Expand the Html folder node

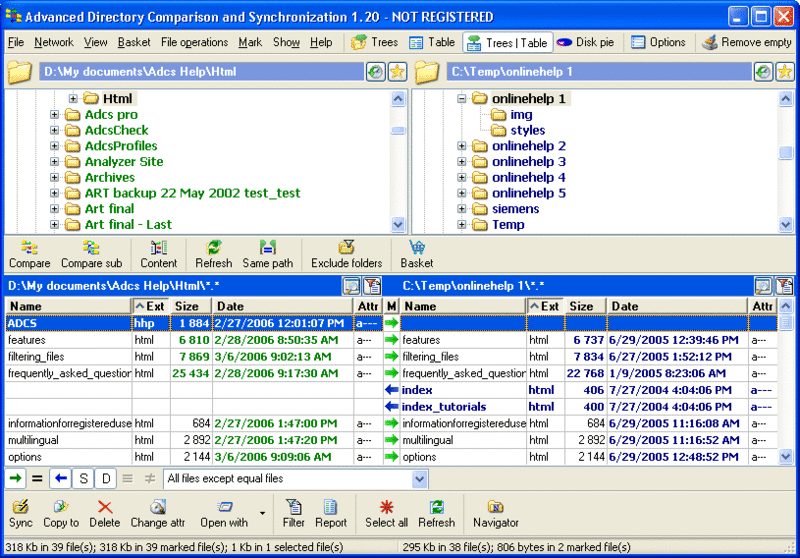tap(73, 98)
